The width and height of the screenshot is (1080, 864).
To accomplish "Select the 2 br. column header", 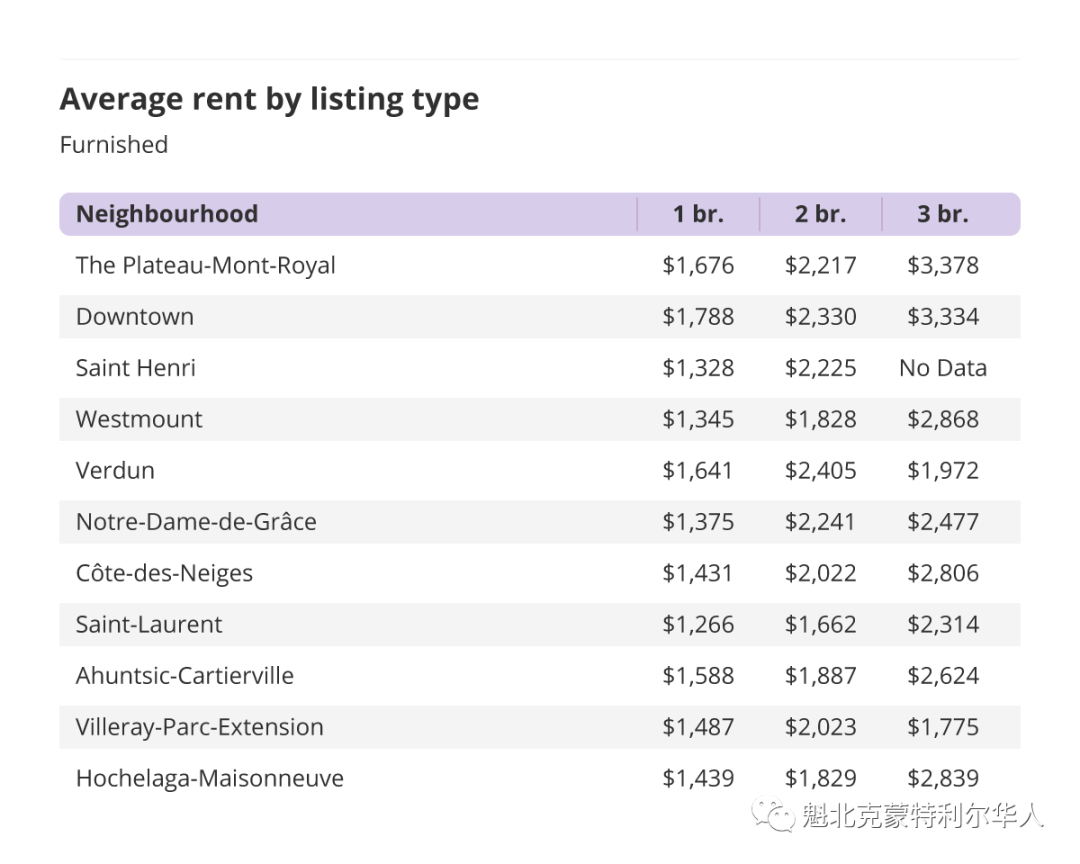I will pos(820,214).
